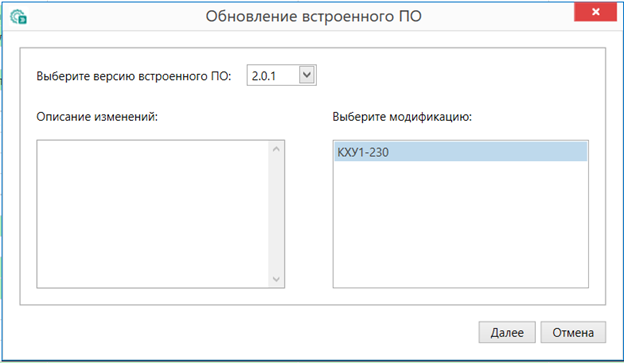Click the blank dialog footer beside the Далее button
The height and width of the screenshot is (363, 624).
247,332
